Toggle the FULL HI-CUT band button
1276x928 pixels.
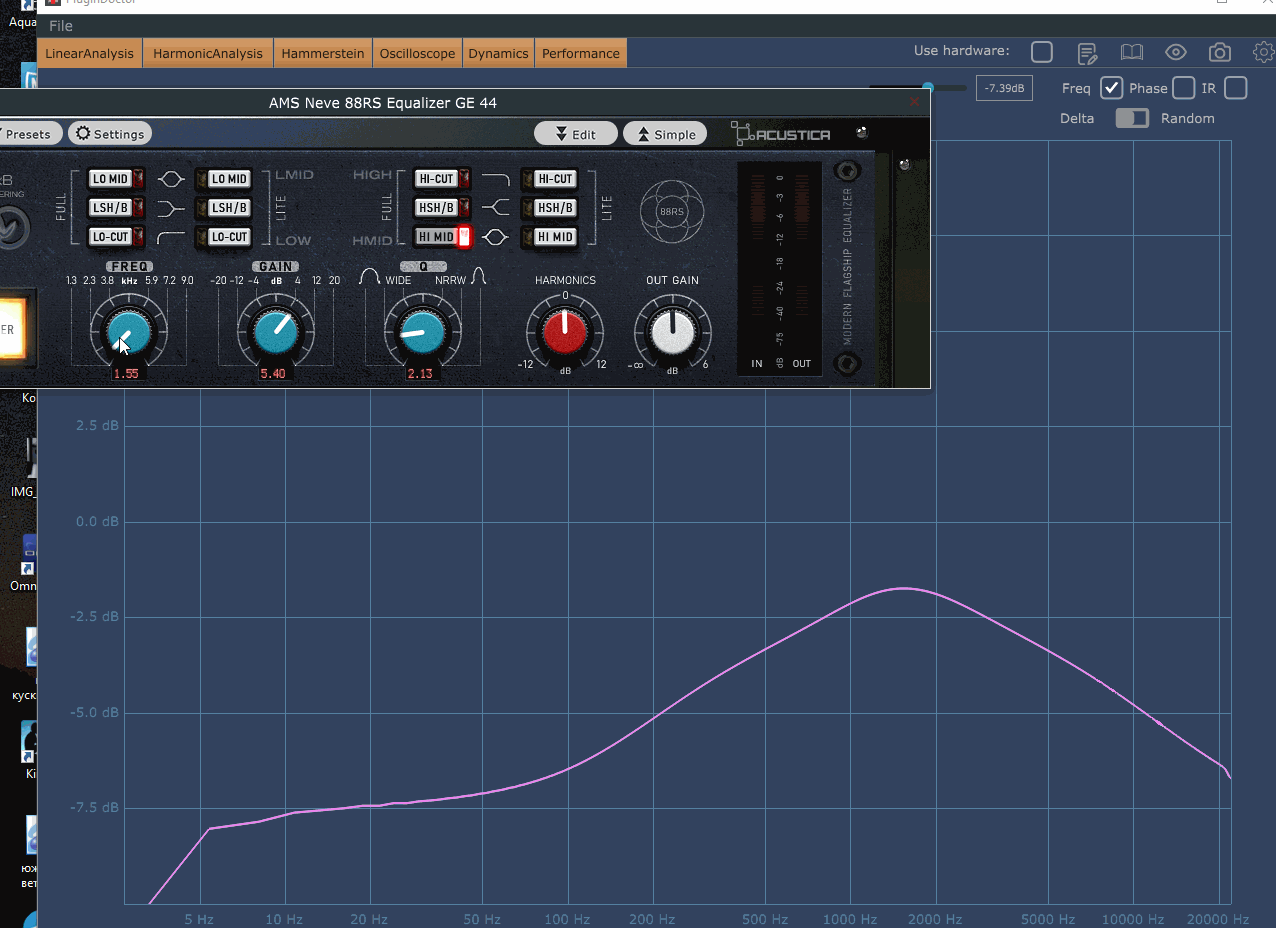442,179
